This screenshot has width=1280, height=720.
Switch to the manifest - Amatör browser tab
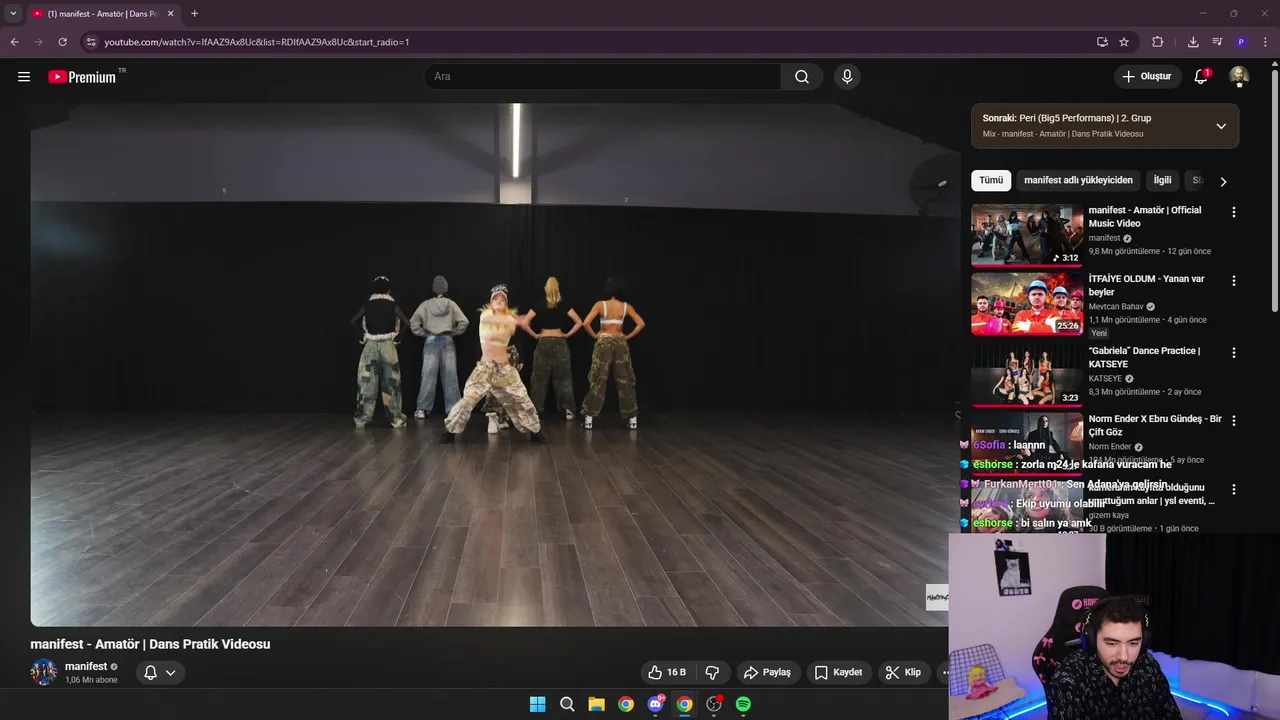click(x=101, y=14)
